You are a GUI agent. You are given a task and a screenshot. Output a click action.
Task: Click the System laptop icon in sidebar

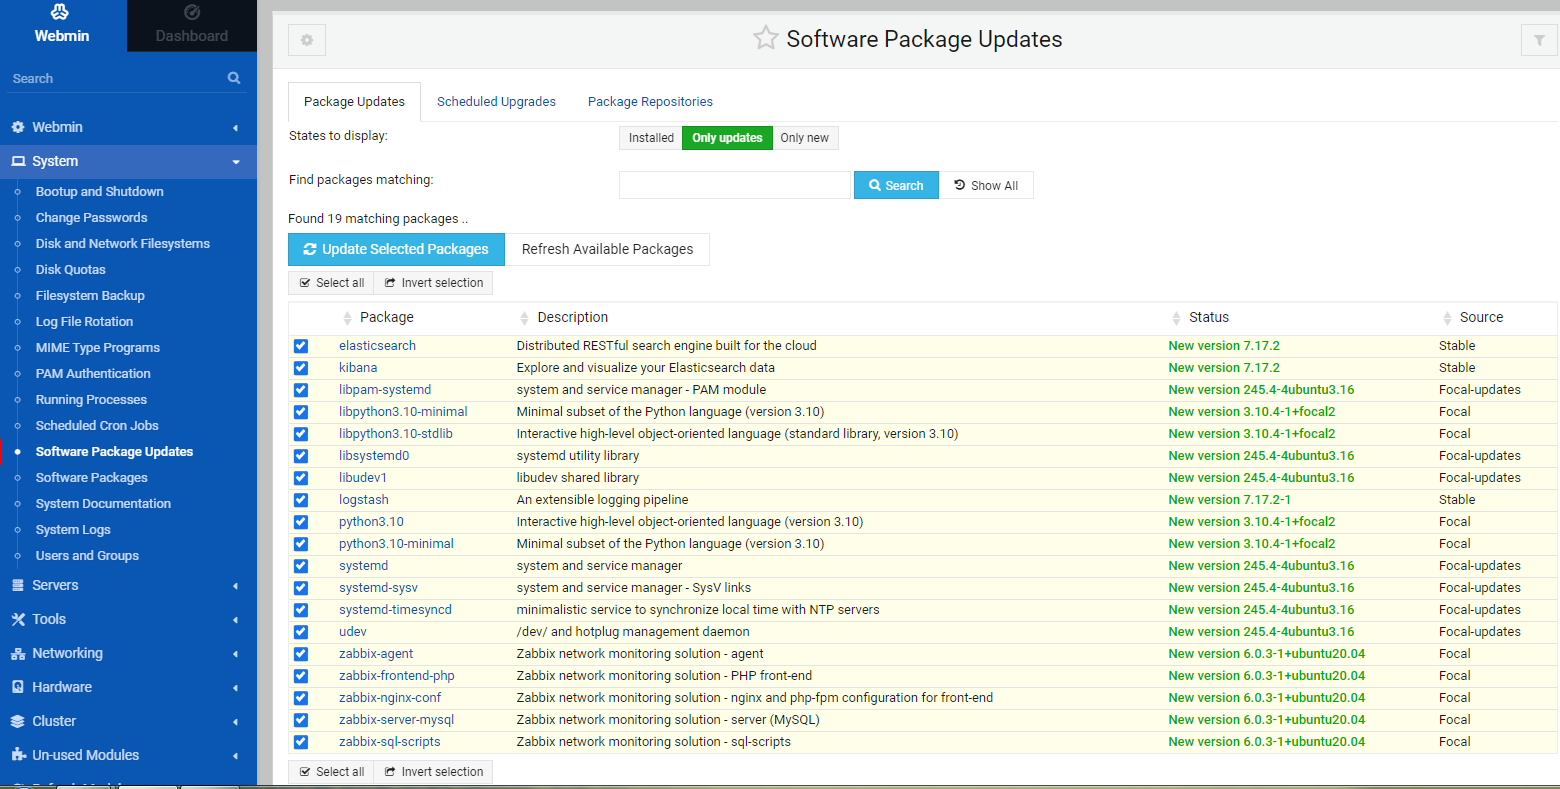pos(18,161)
